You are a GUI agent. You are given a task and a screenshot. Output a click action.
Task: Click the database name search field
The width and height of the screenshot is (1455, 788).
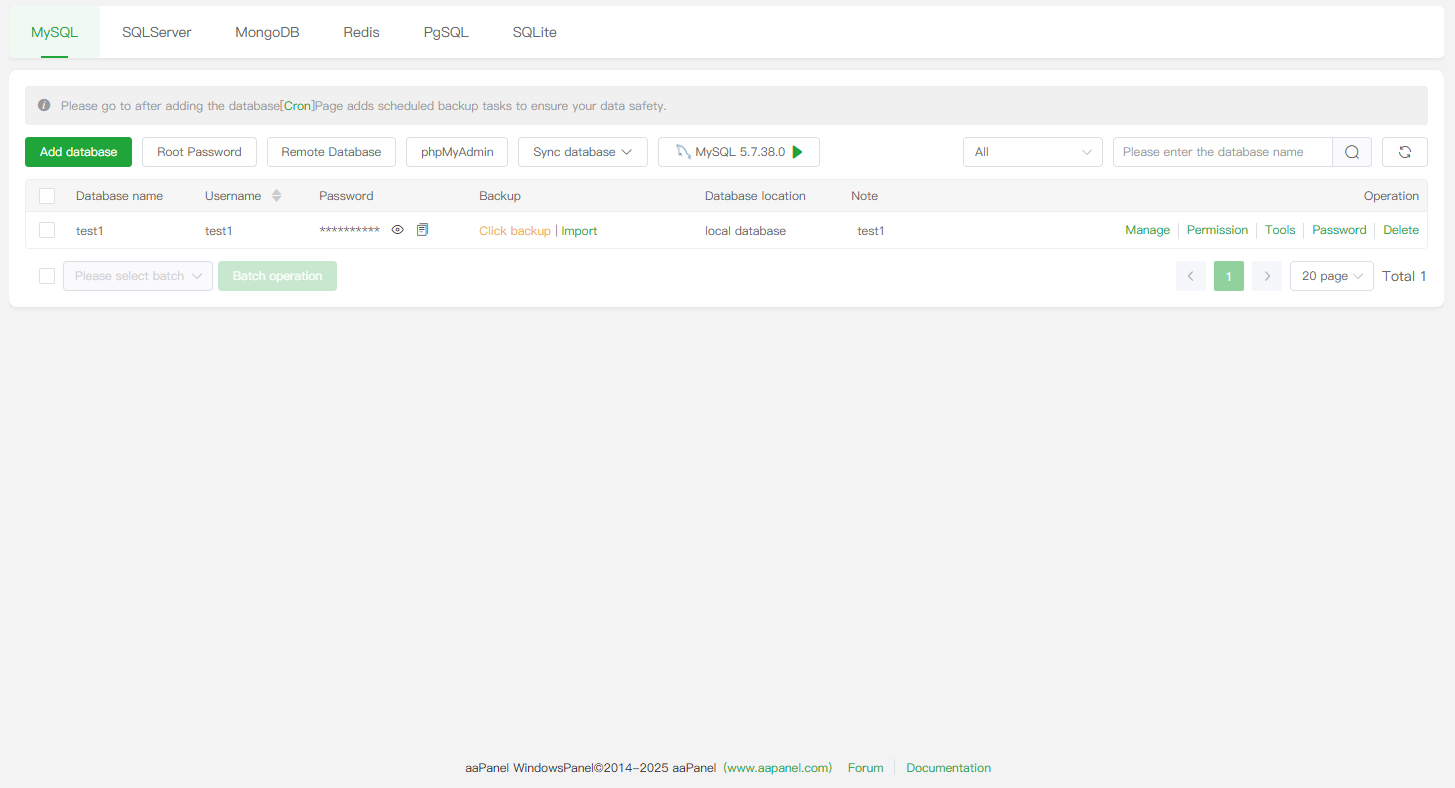(1221, 152)
